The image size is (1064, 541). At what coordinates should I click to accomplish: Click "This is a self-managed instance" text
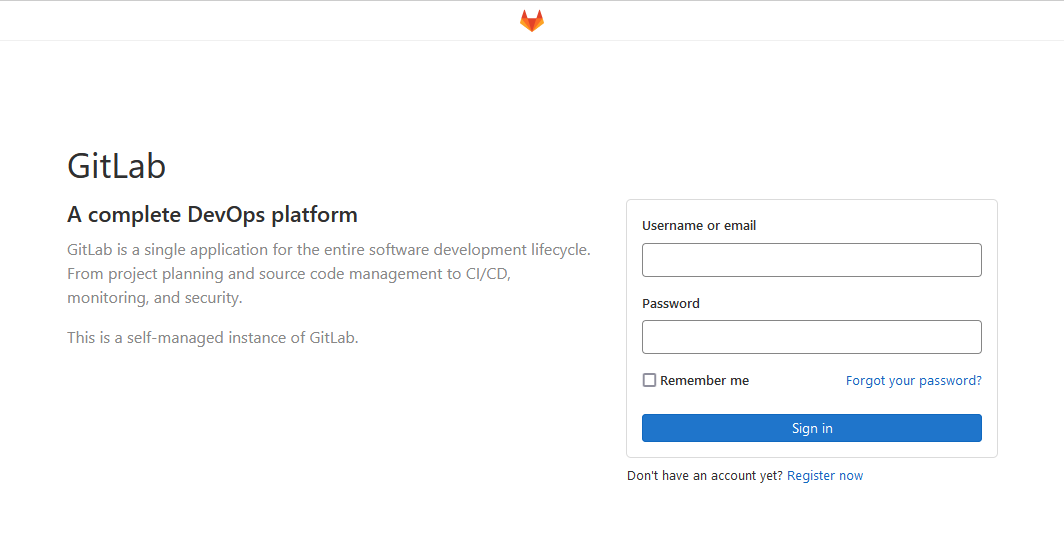[212, 337]
